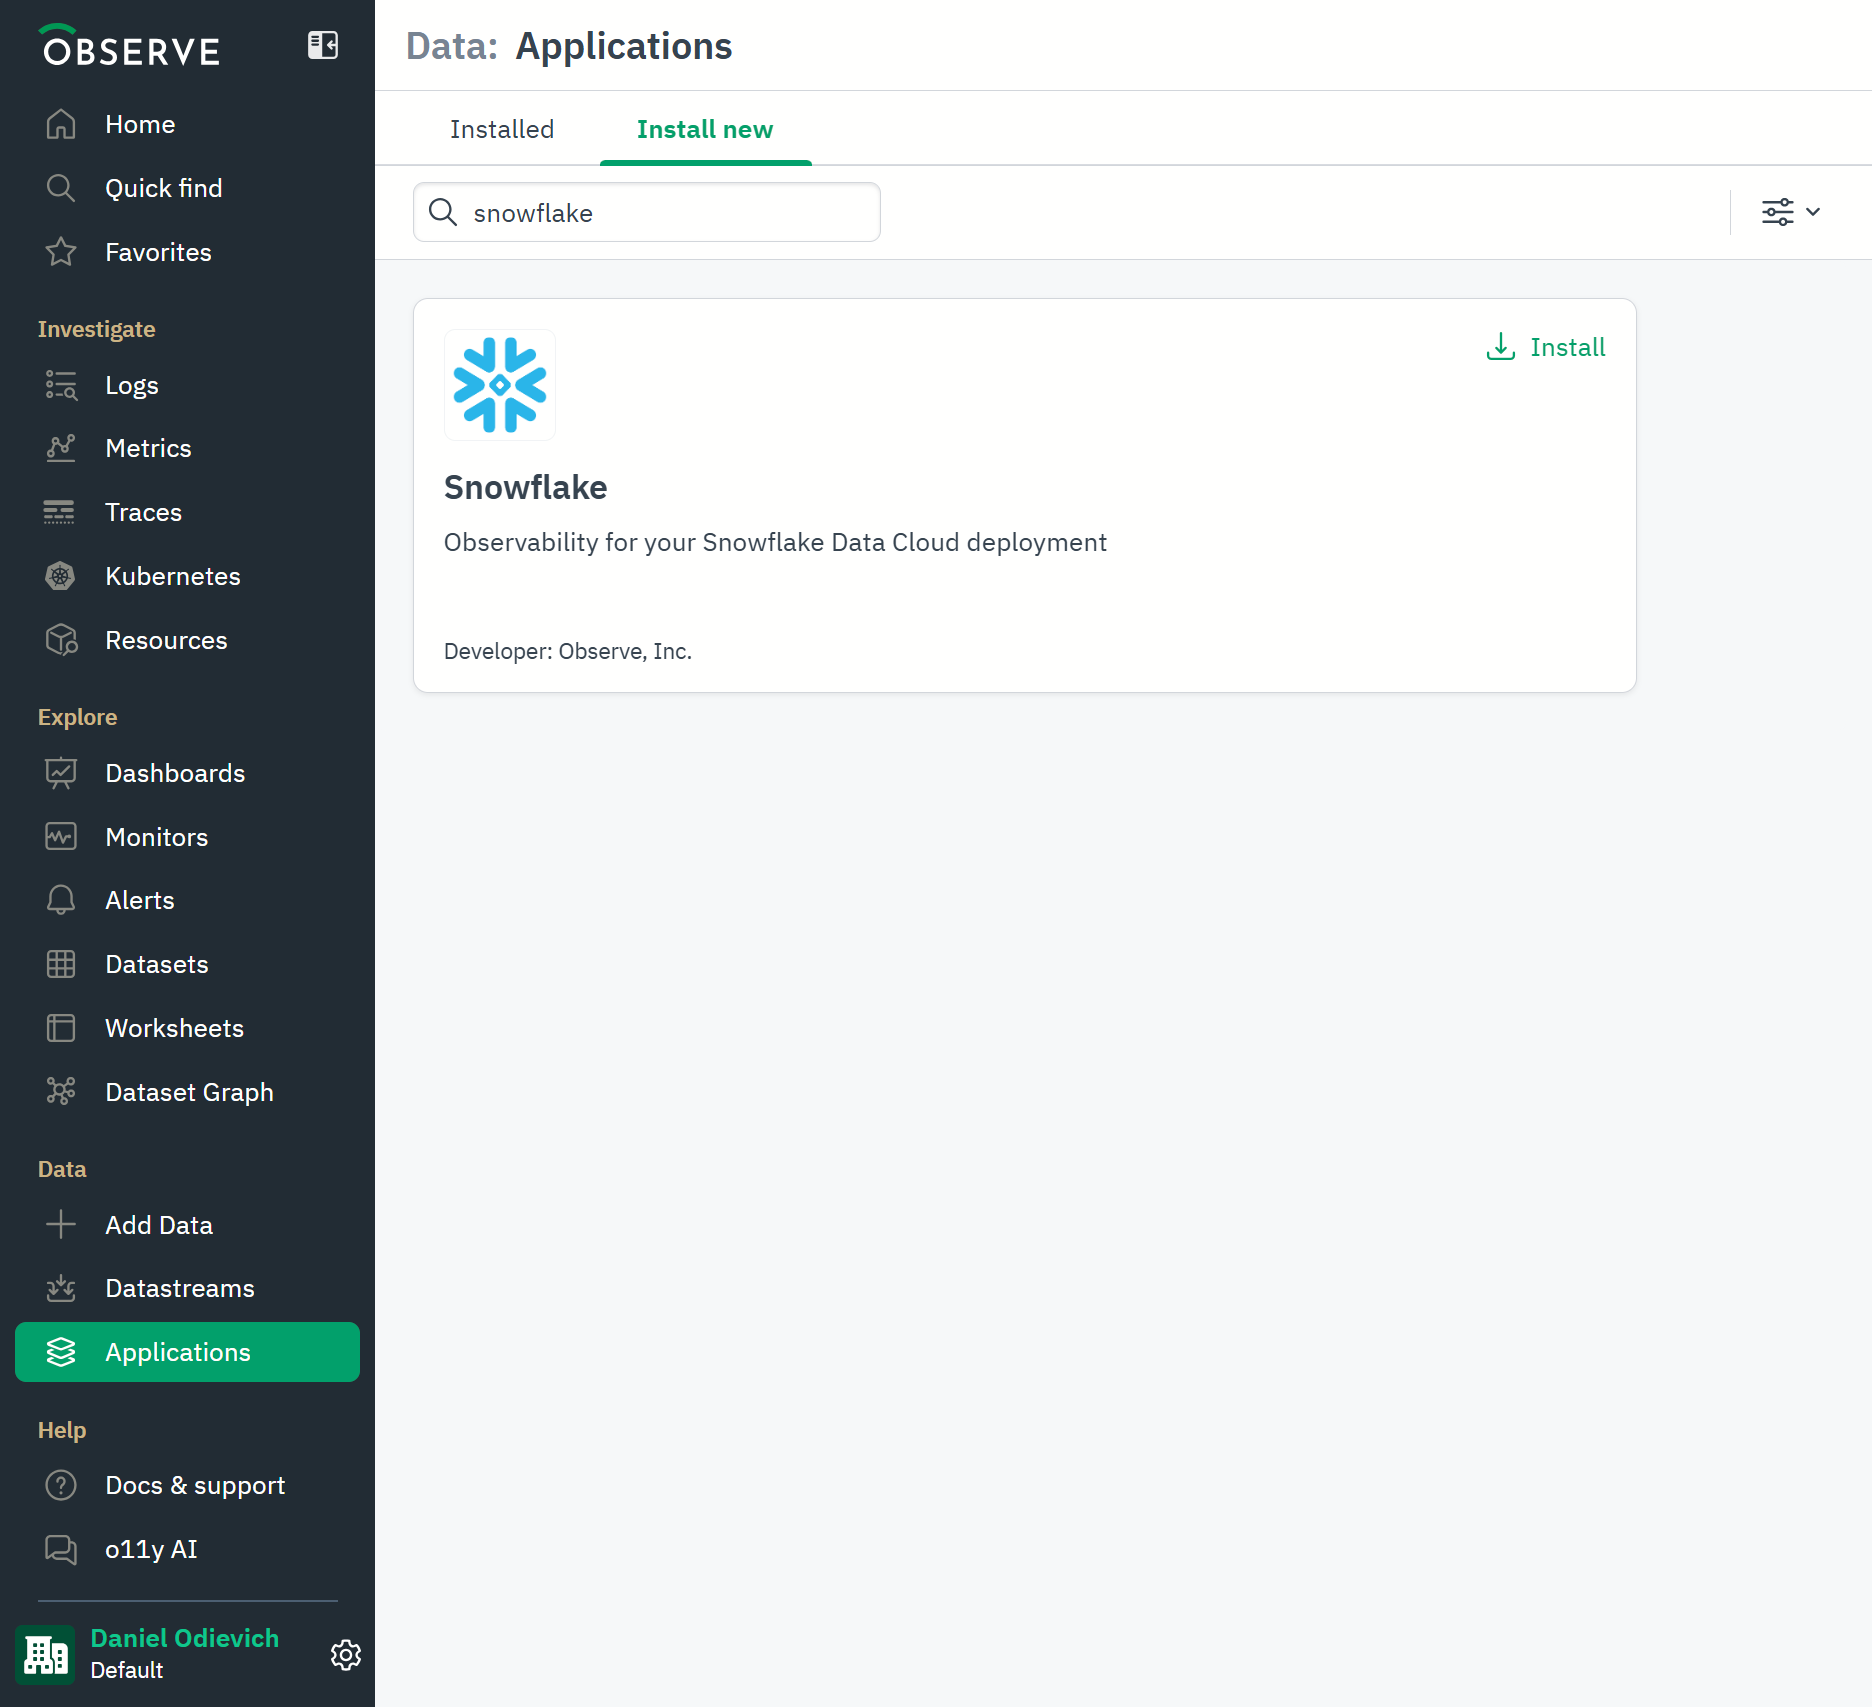The width and height of the screenshot is (1872, 1707).
Task: Open Favorites
Action: [159, 252]
